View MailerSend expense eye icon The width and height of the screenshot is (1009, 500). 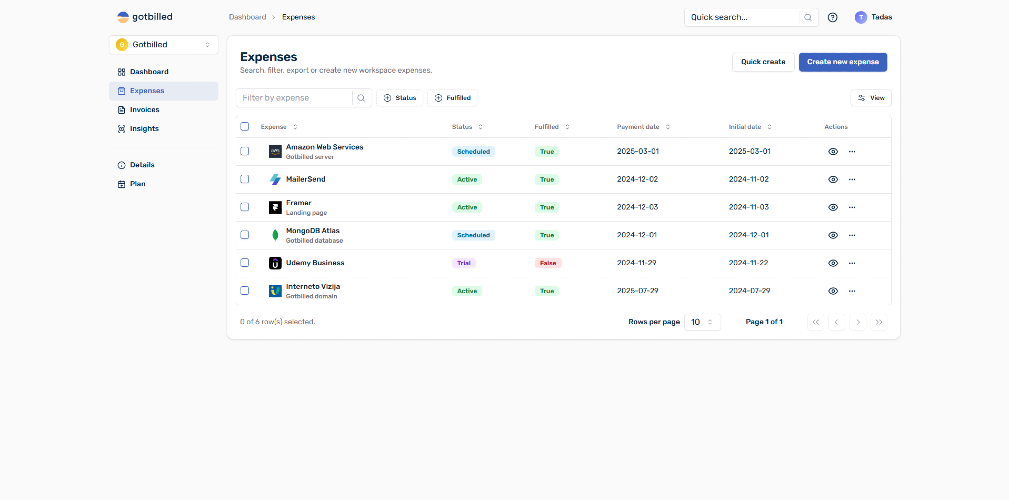pyautogui.click(x=833, y=180)
